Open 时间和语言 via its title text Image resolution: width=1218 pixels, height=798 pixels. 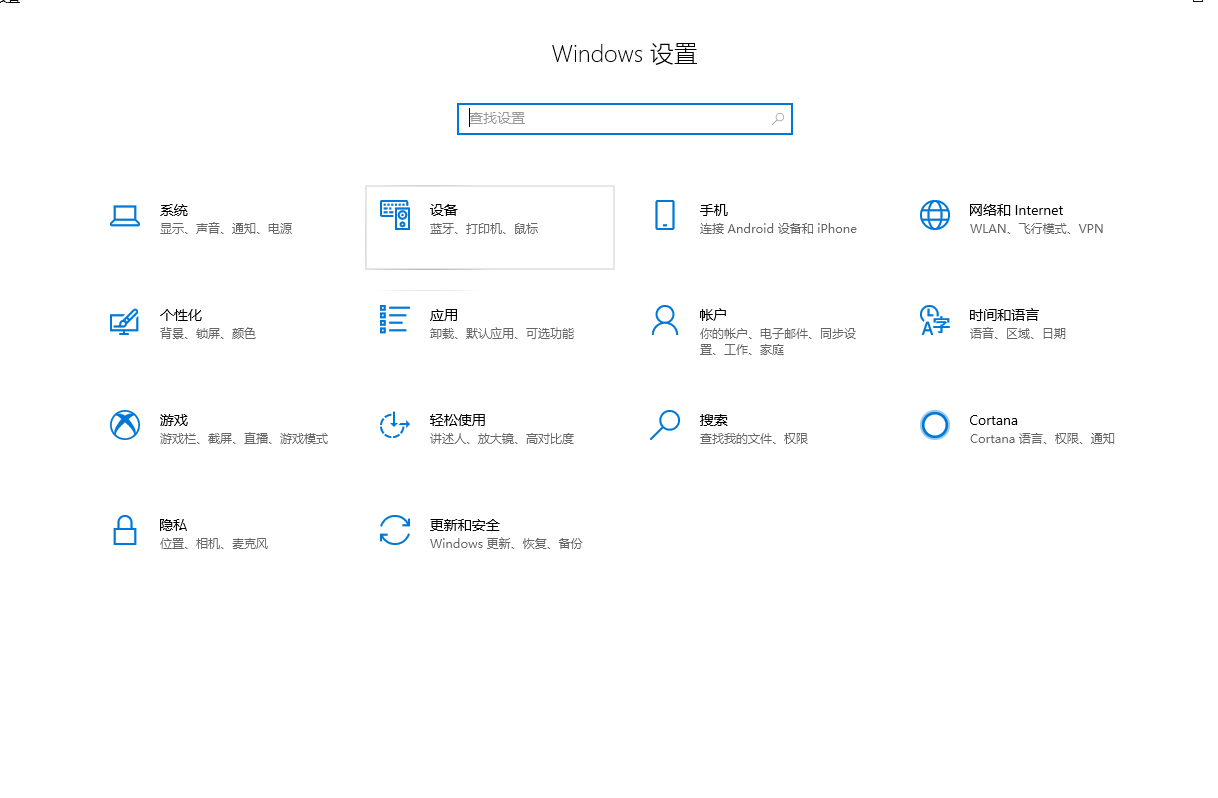click(x=1003, y=315)
